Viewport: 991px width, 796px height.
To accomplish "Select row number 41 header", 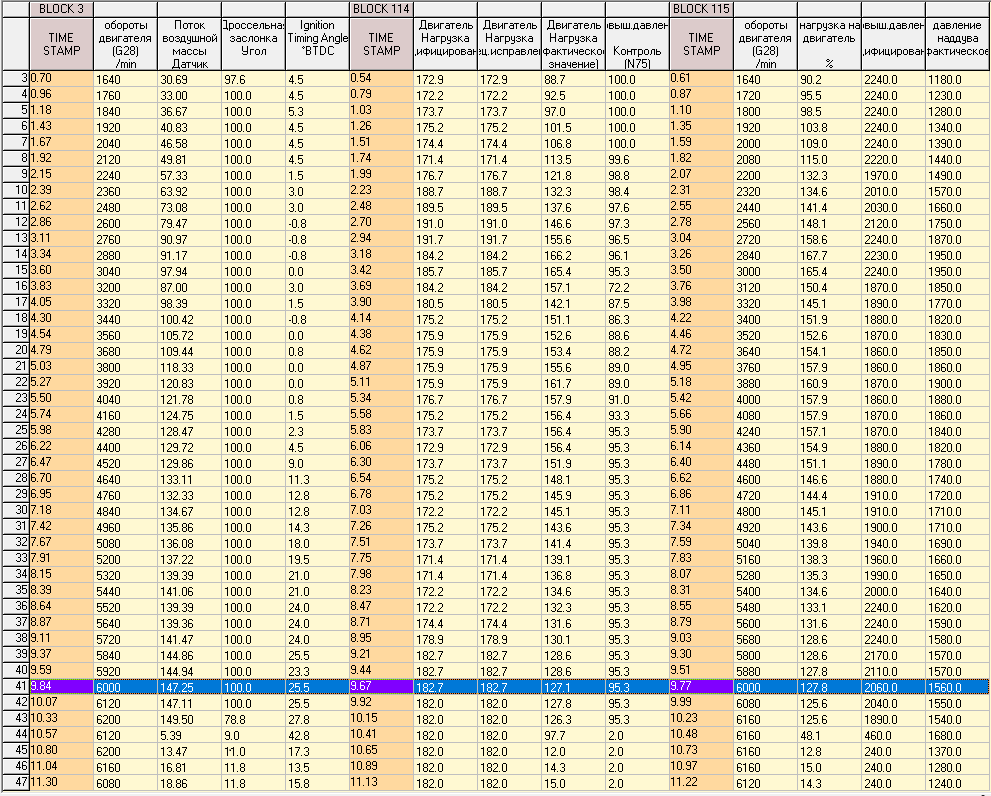I will pos(15,687).
